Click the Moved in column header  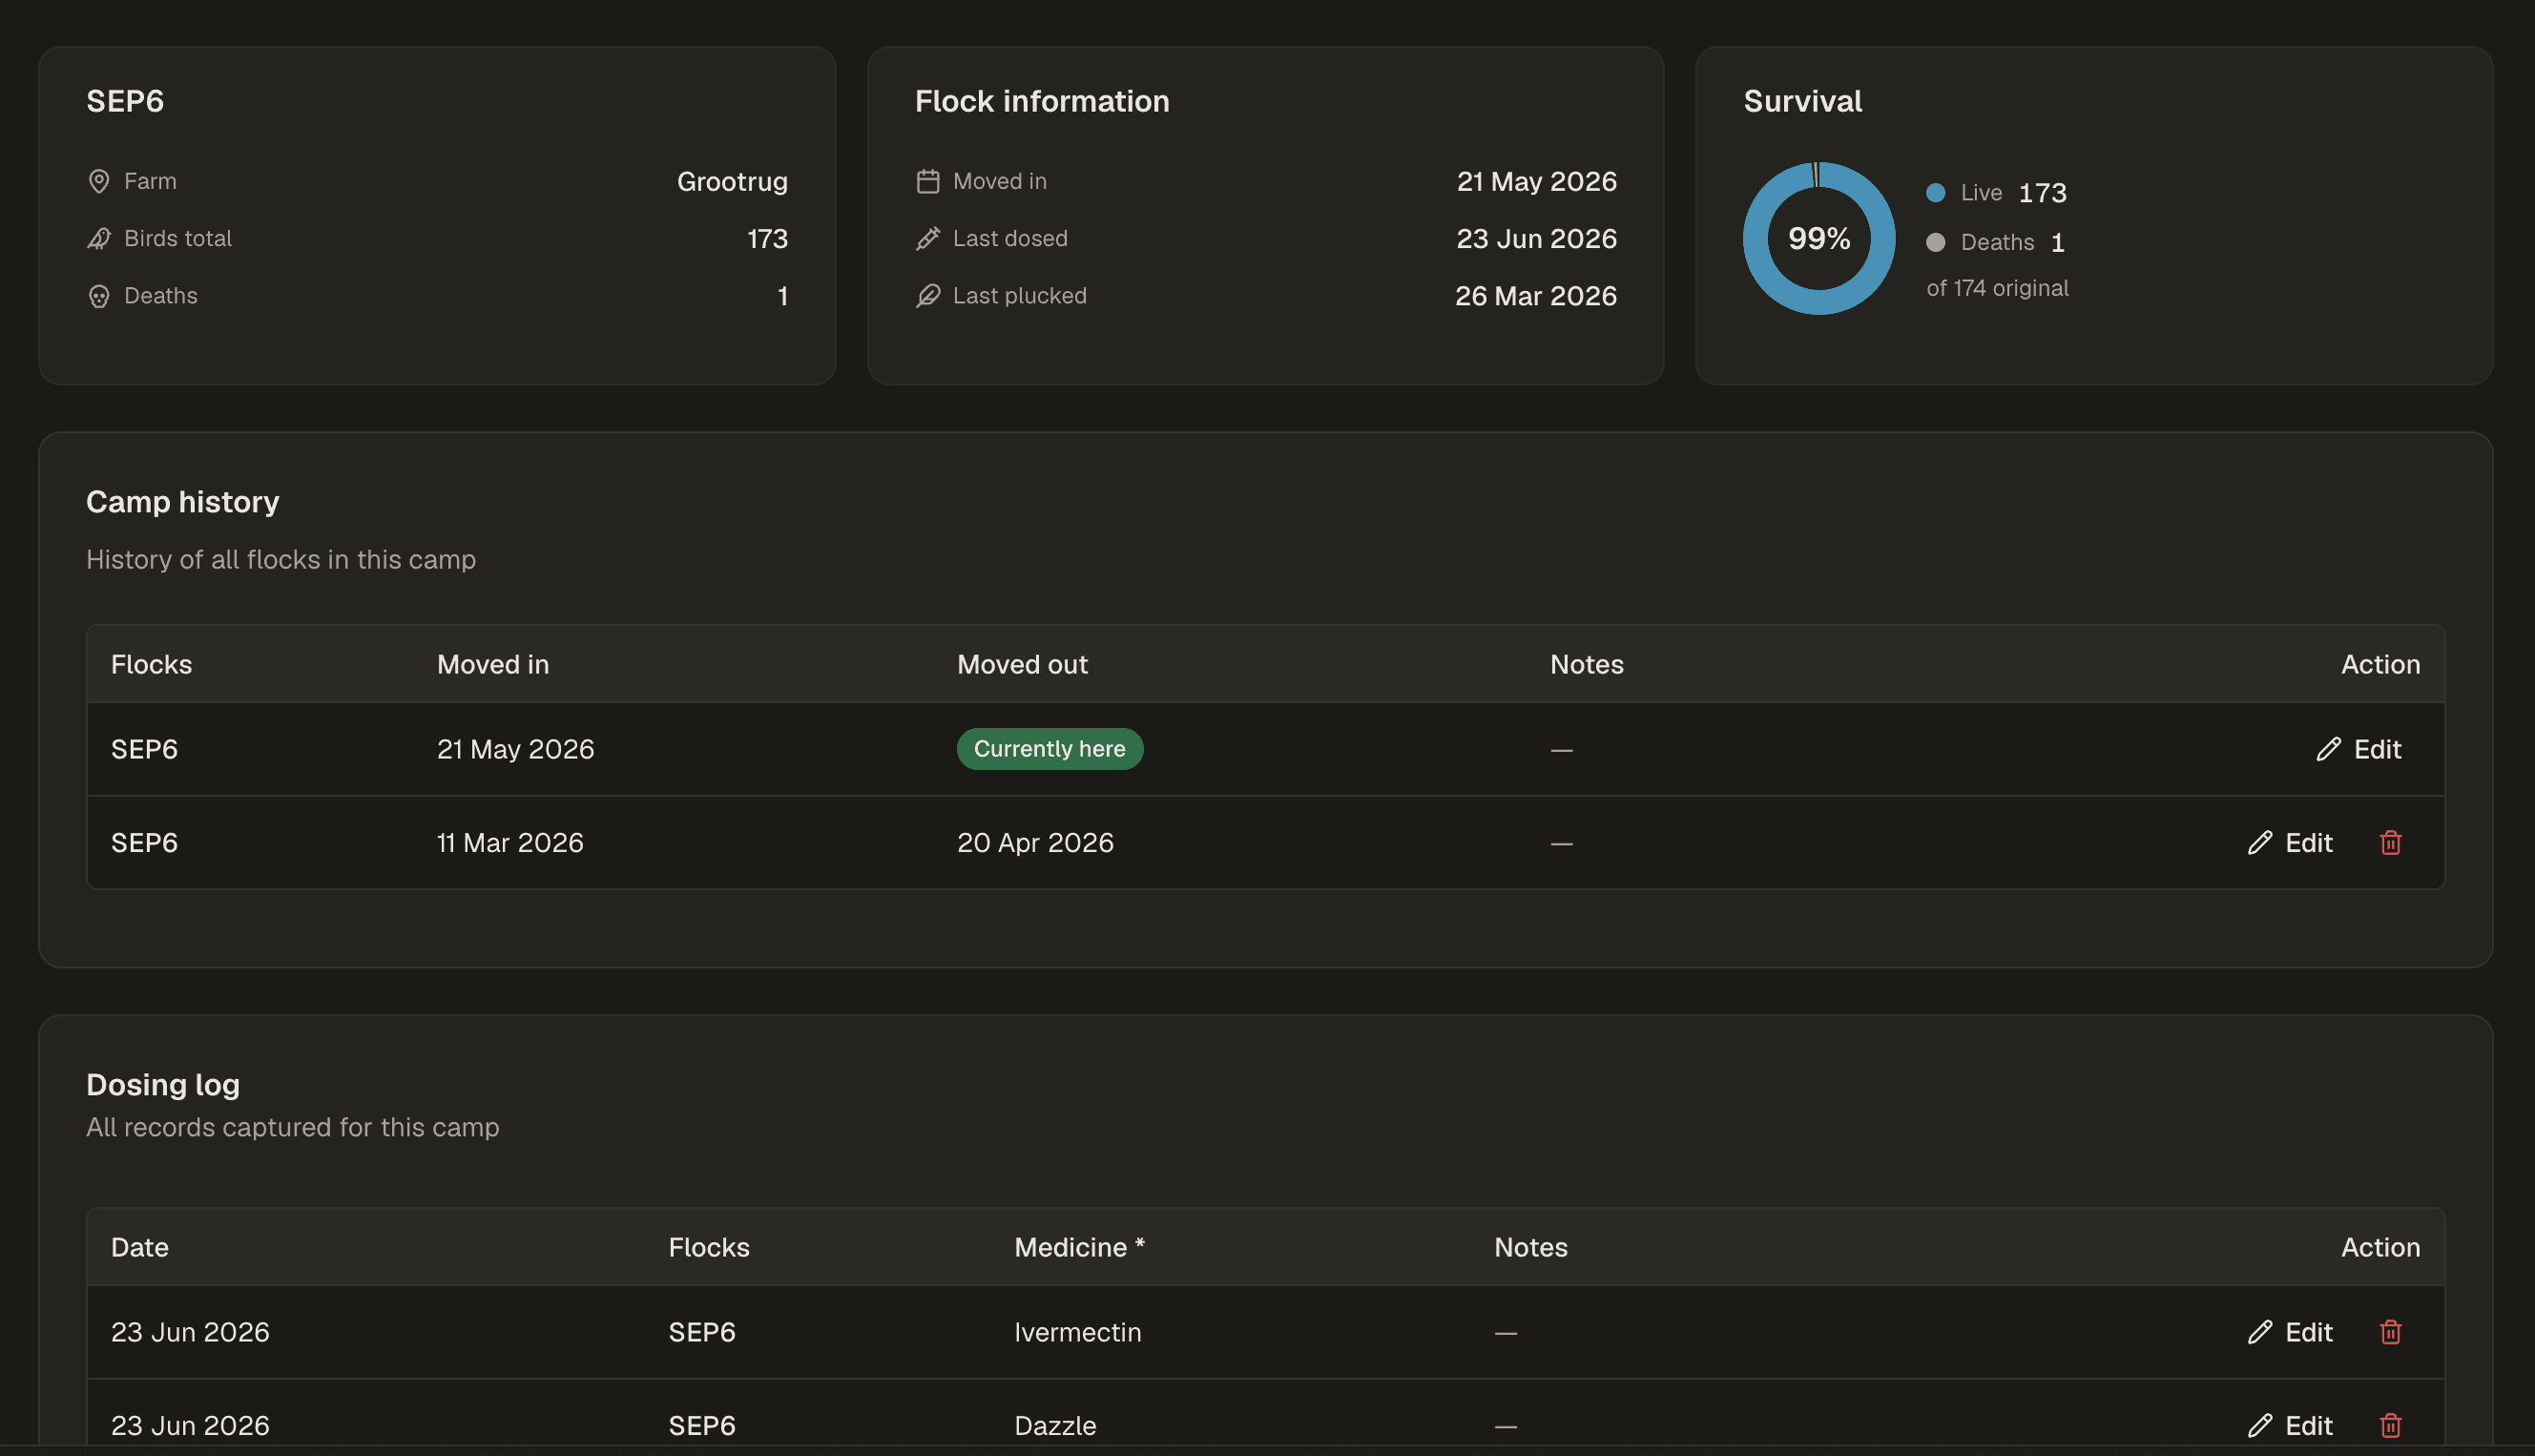493,664
